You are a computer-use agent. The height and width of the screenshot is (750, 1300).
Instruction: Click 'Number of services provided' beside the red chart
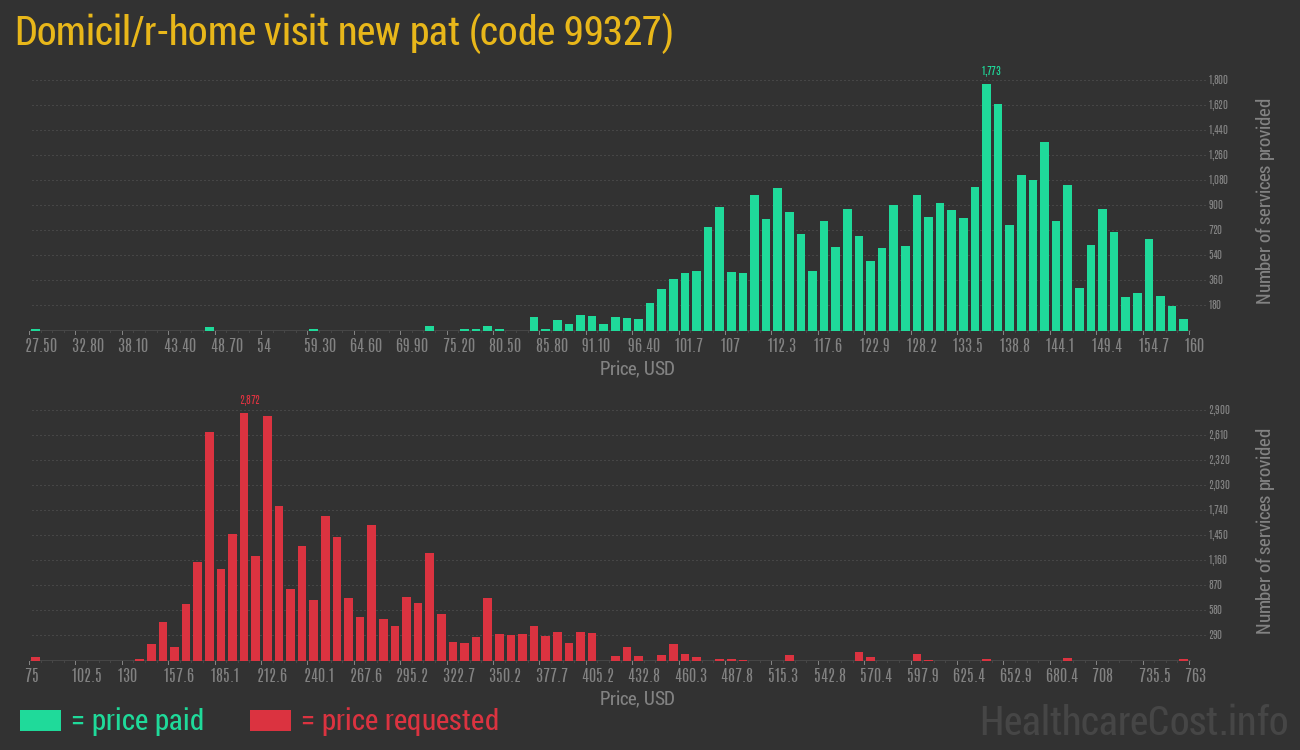(1264, 532)
